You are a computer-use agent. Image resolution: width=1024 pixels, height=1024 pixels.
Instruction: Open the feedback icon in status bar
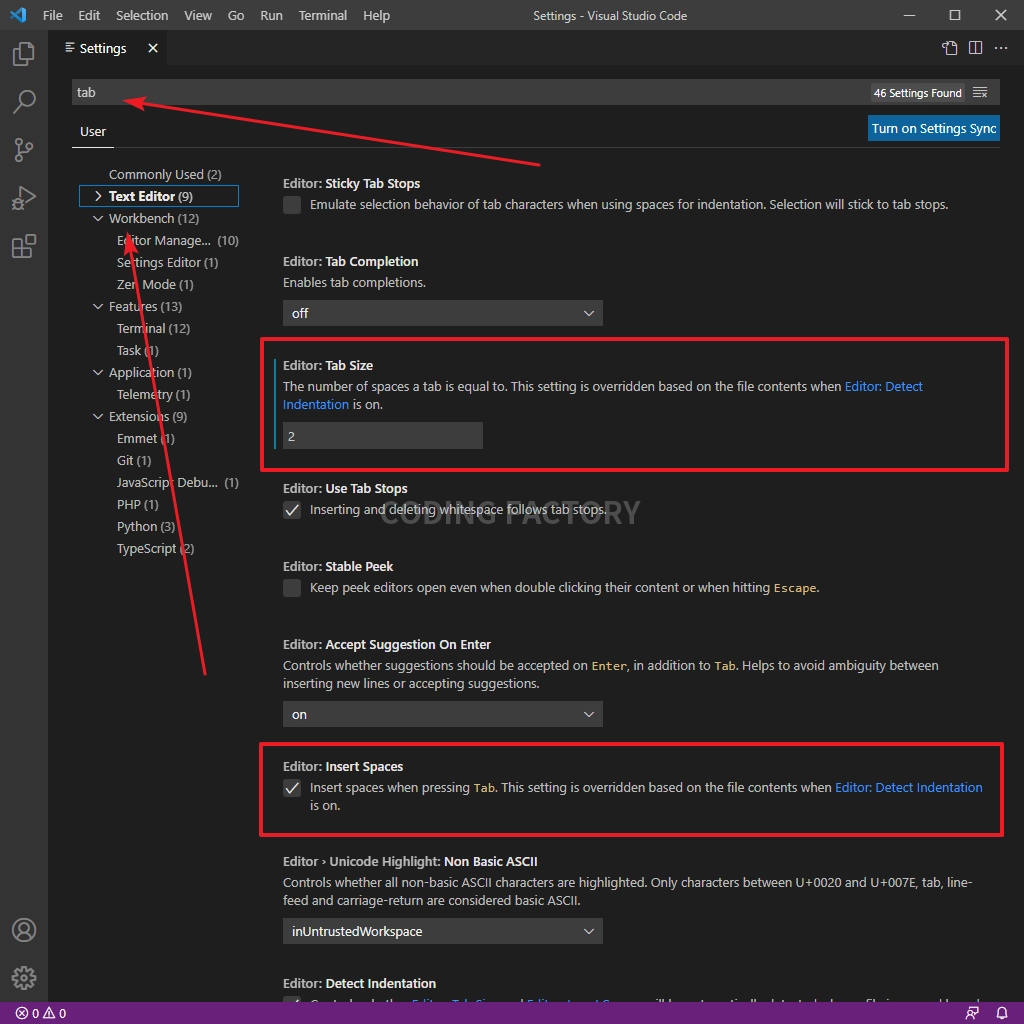972,1013
